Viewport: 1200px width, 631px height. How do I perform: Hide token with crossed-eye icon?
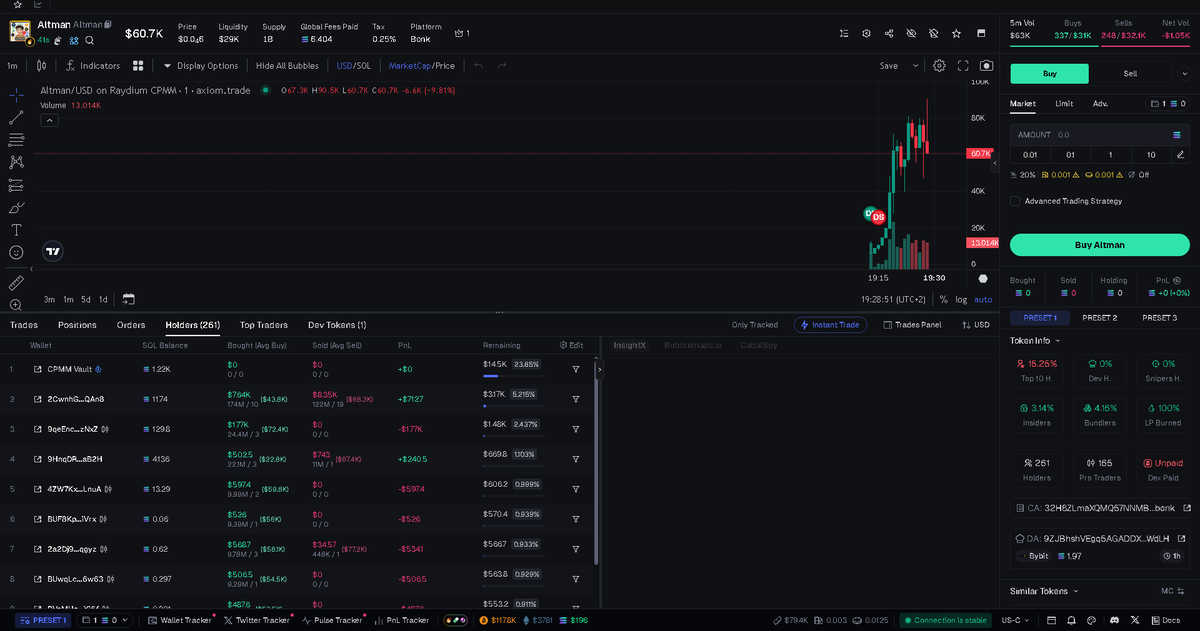pos(911,33)
